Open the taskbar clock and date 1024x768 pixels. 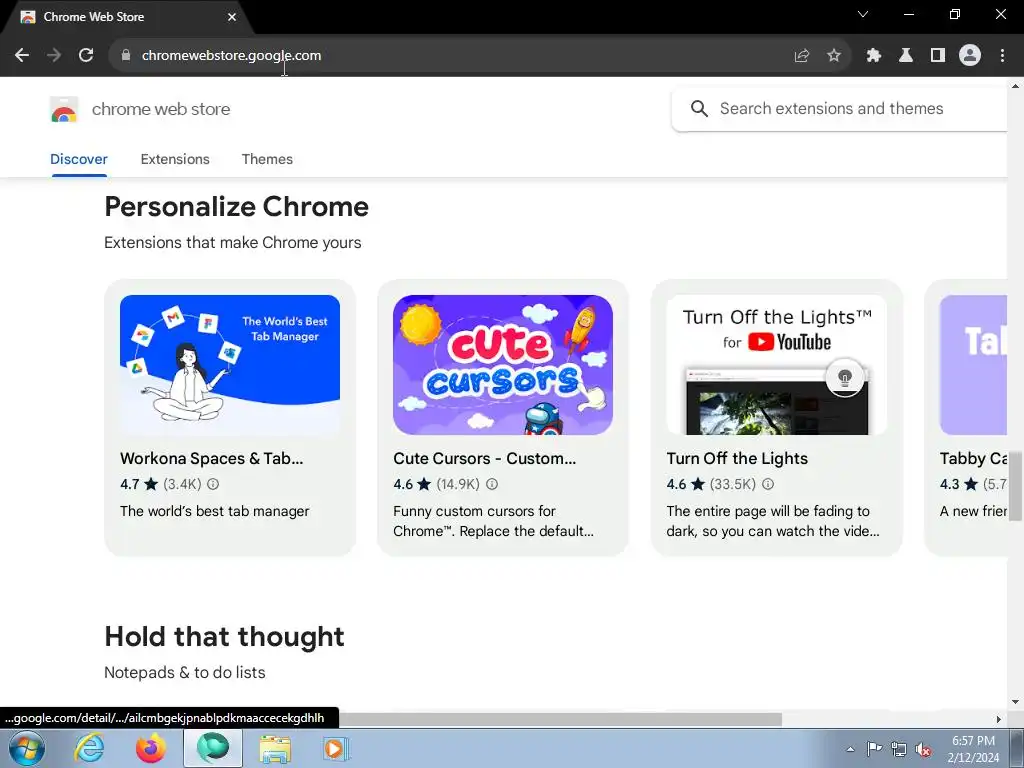(973, 749)
